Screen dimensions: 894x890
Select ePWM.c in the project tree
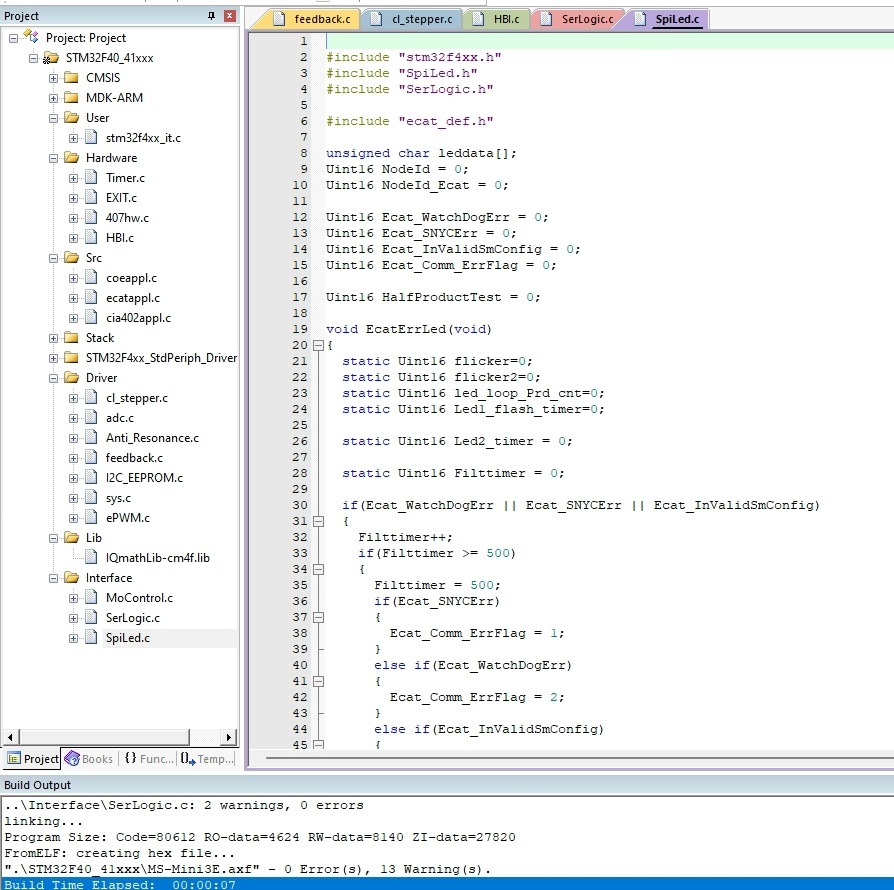[x=128, y=518]
